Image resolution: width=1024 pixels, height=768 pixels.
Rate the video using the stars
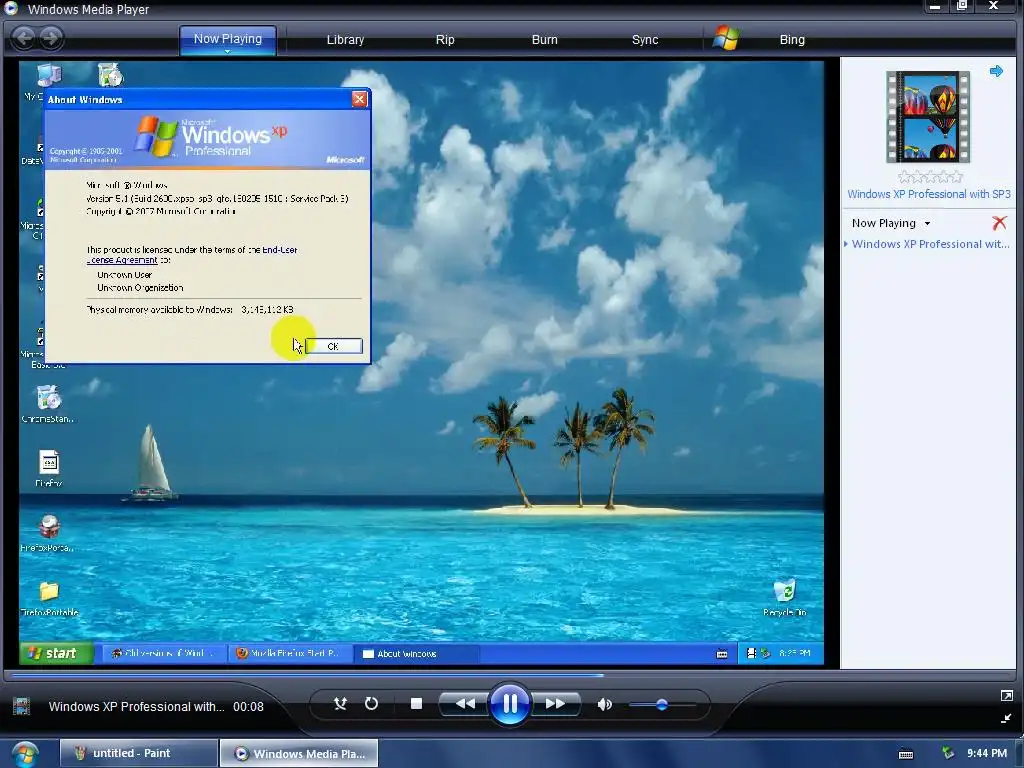click(x=930, y=177)
